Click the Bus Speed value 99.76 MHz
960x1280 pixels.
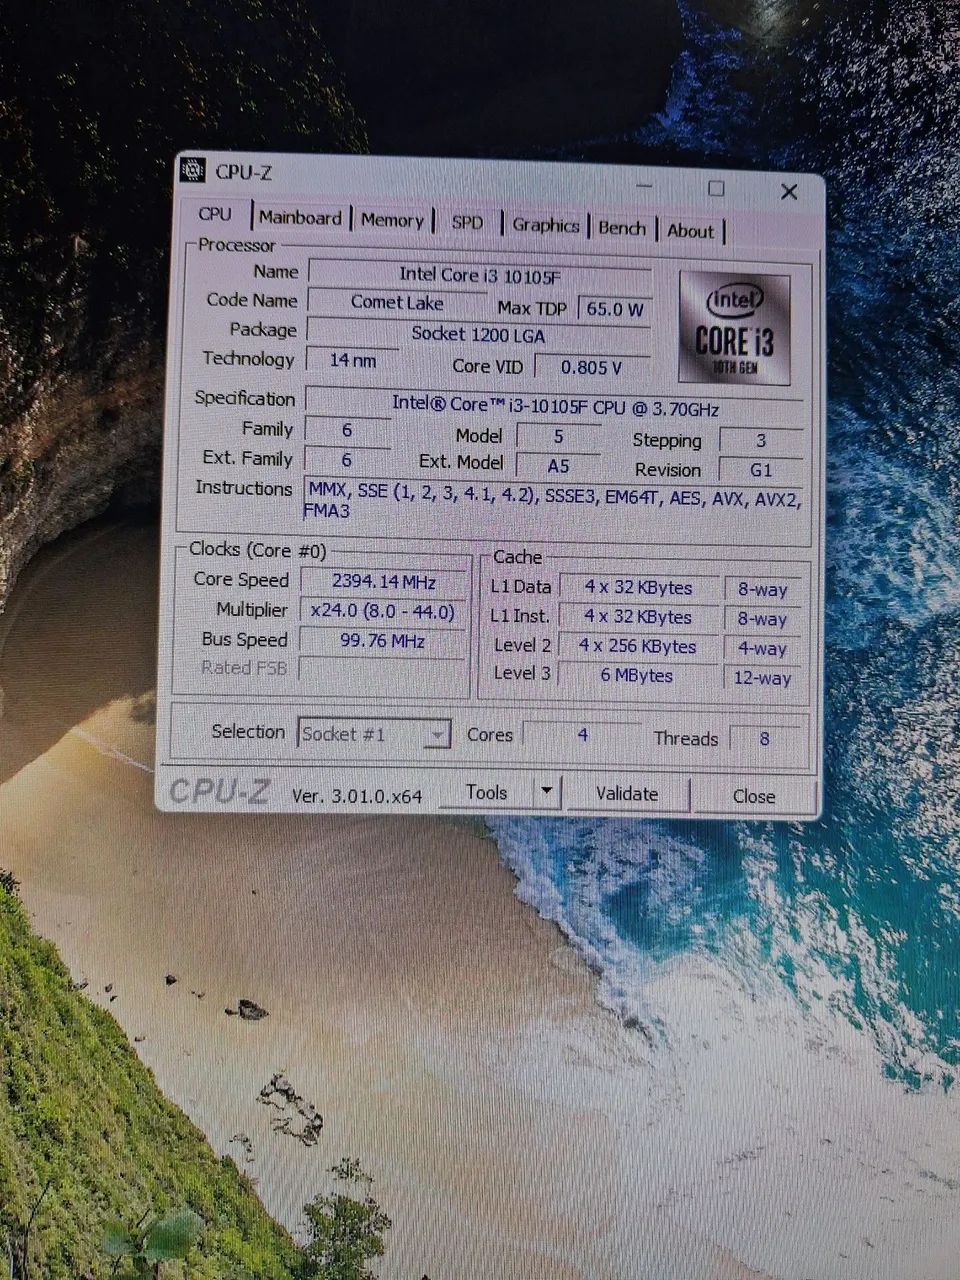point(383,640)
